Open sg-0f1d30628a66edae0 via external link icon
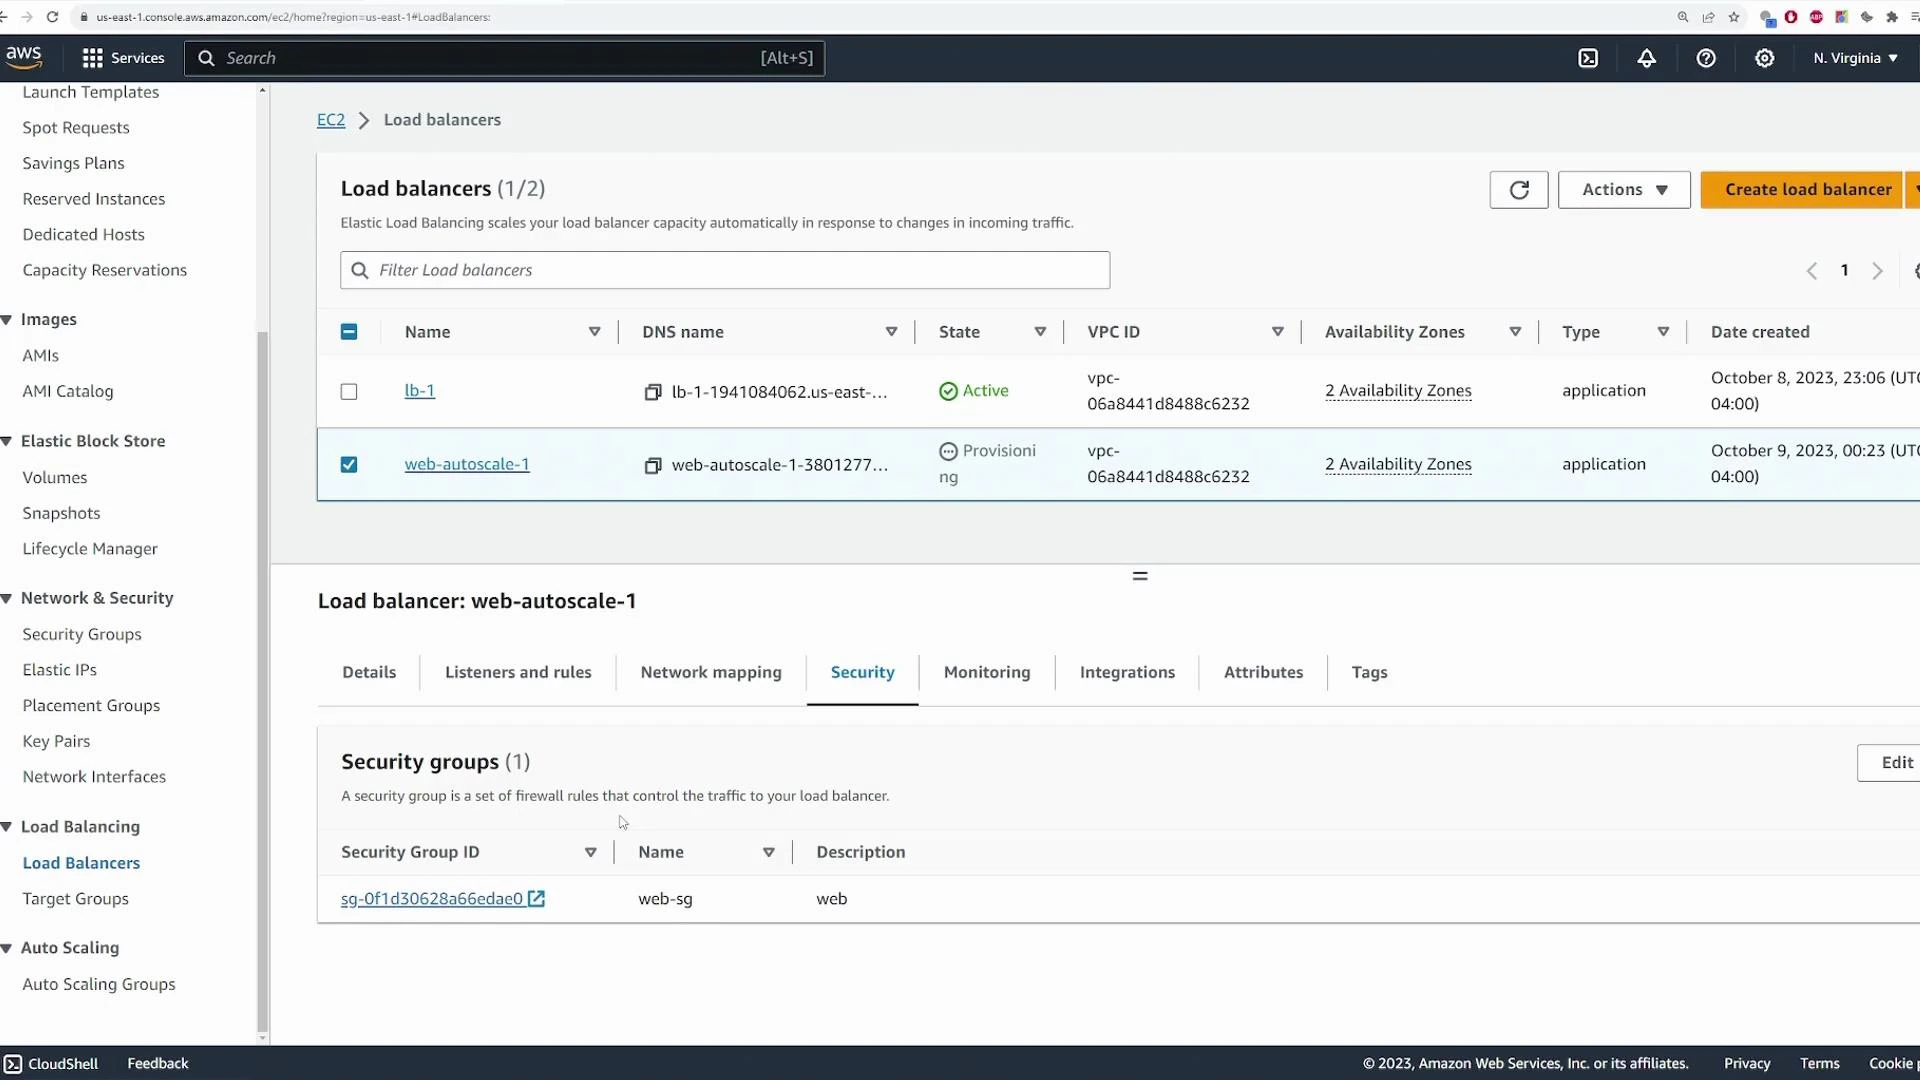The width and height of the screenshot is (1920, 1080). point(538,898)
